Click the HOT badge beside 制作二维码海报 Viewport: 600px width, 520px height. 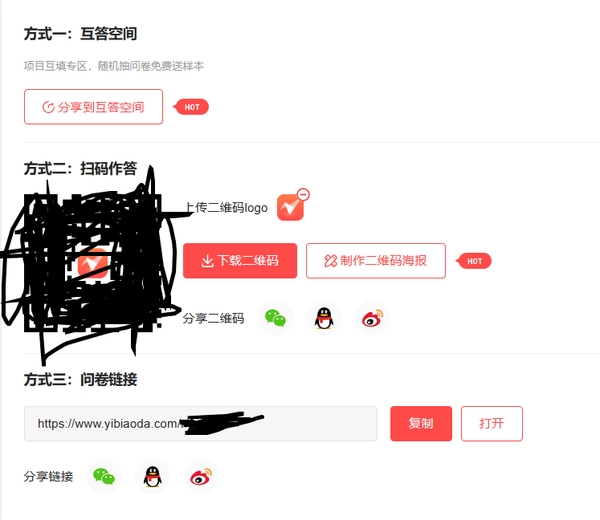coord(474,261)
